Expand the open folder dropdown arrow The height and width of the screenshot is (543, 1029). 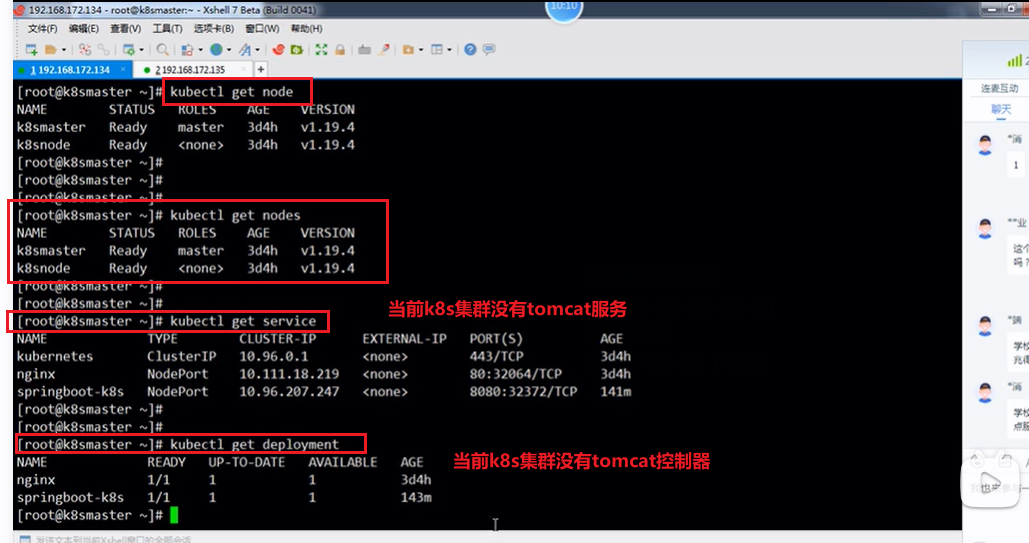click(64, 49)
